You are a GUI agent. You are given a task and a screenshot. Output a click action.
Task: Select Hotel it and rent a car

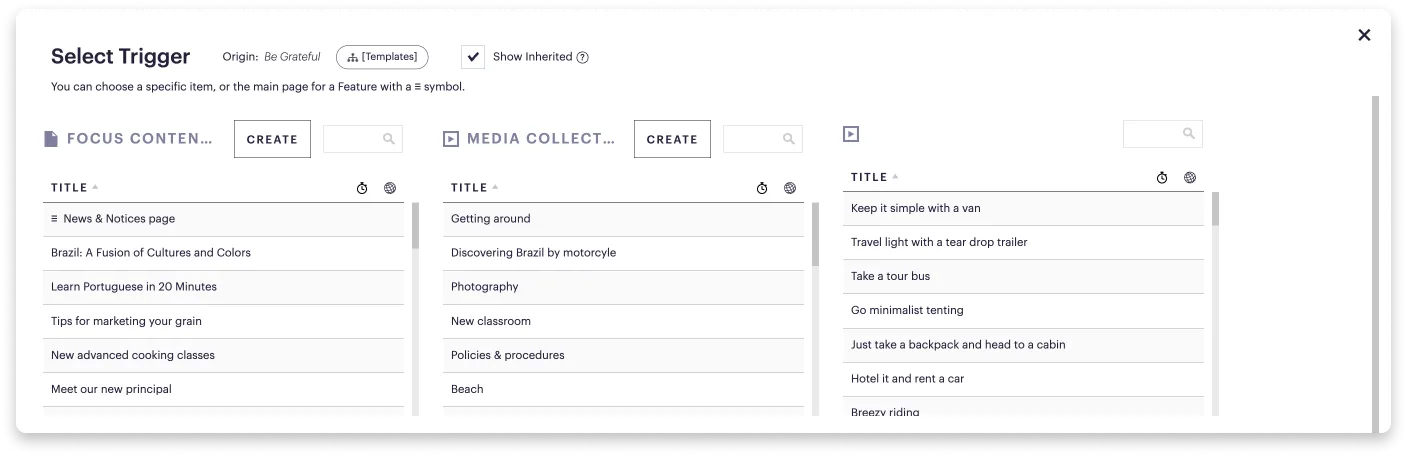[x=1023, y=380]
